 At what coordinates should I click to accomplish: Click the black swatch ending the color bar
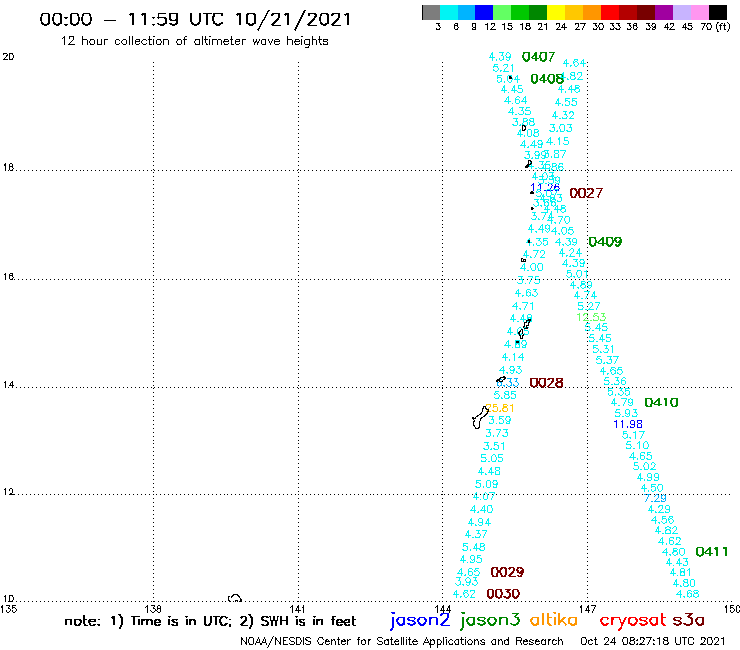[717, 12]
